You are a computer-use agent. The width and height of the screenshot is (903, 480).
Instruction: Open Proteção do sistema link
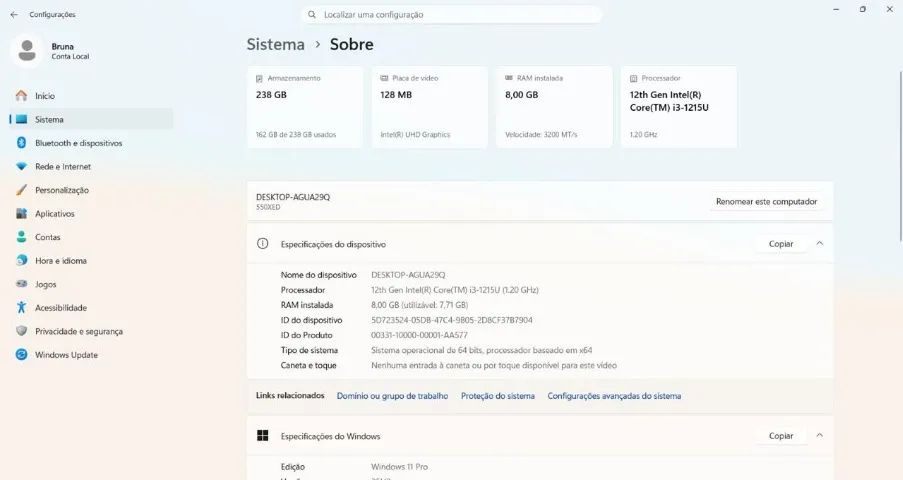click(498, 396)
